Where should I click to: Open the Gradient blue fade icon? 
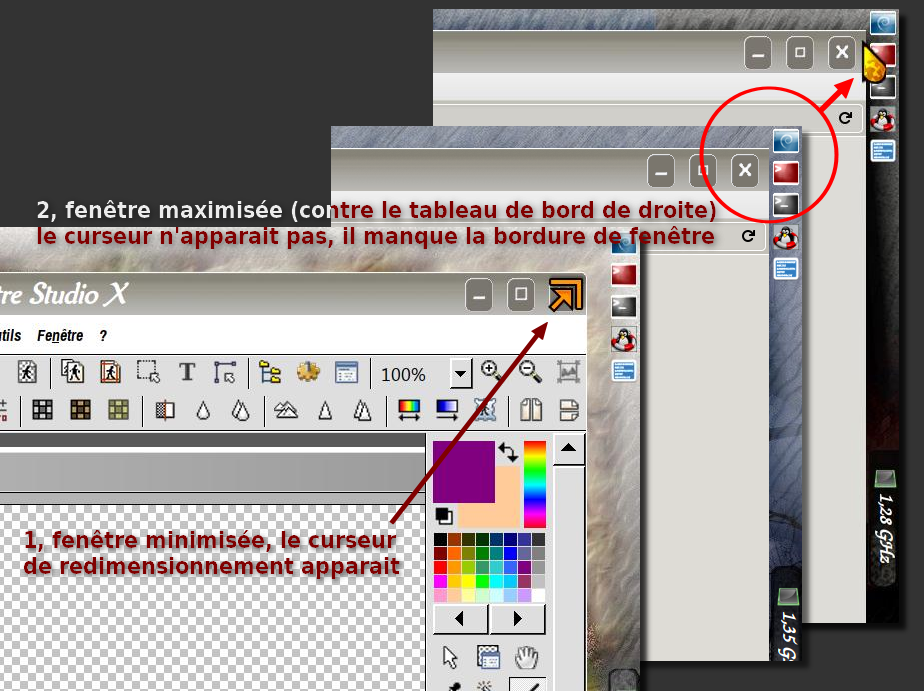point(447,410)
